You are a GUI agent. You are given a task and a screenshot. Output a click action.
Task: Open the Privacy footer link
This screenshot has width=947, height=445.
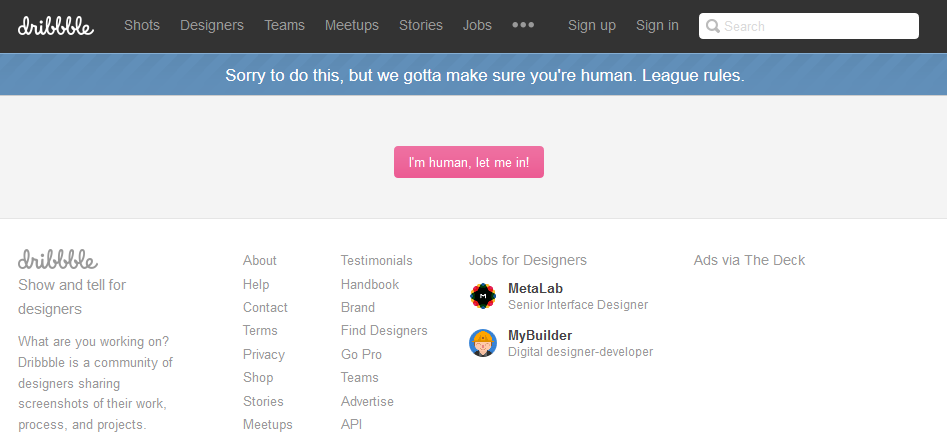pos(264,354)
